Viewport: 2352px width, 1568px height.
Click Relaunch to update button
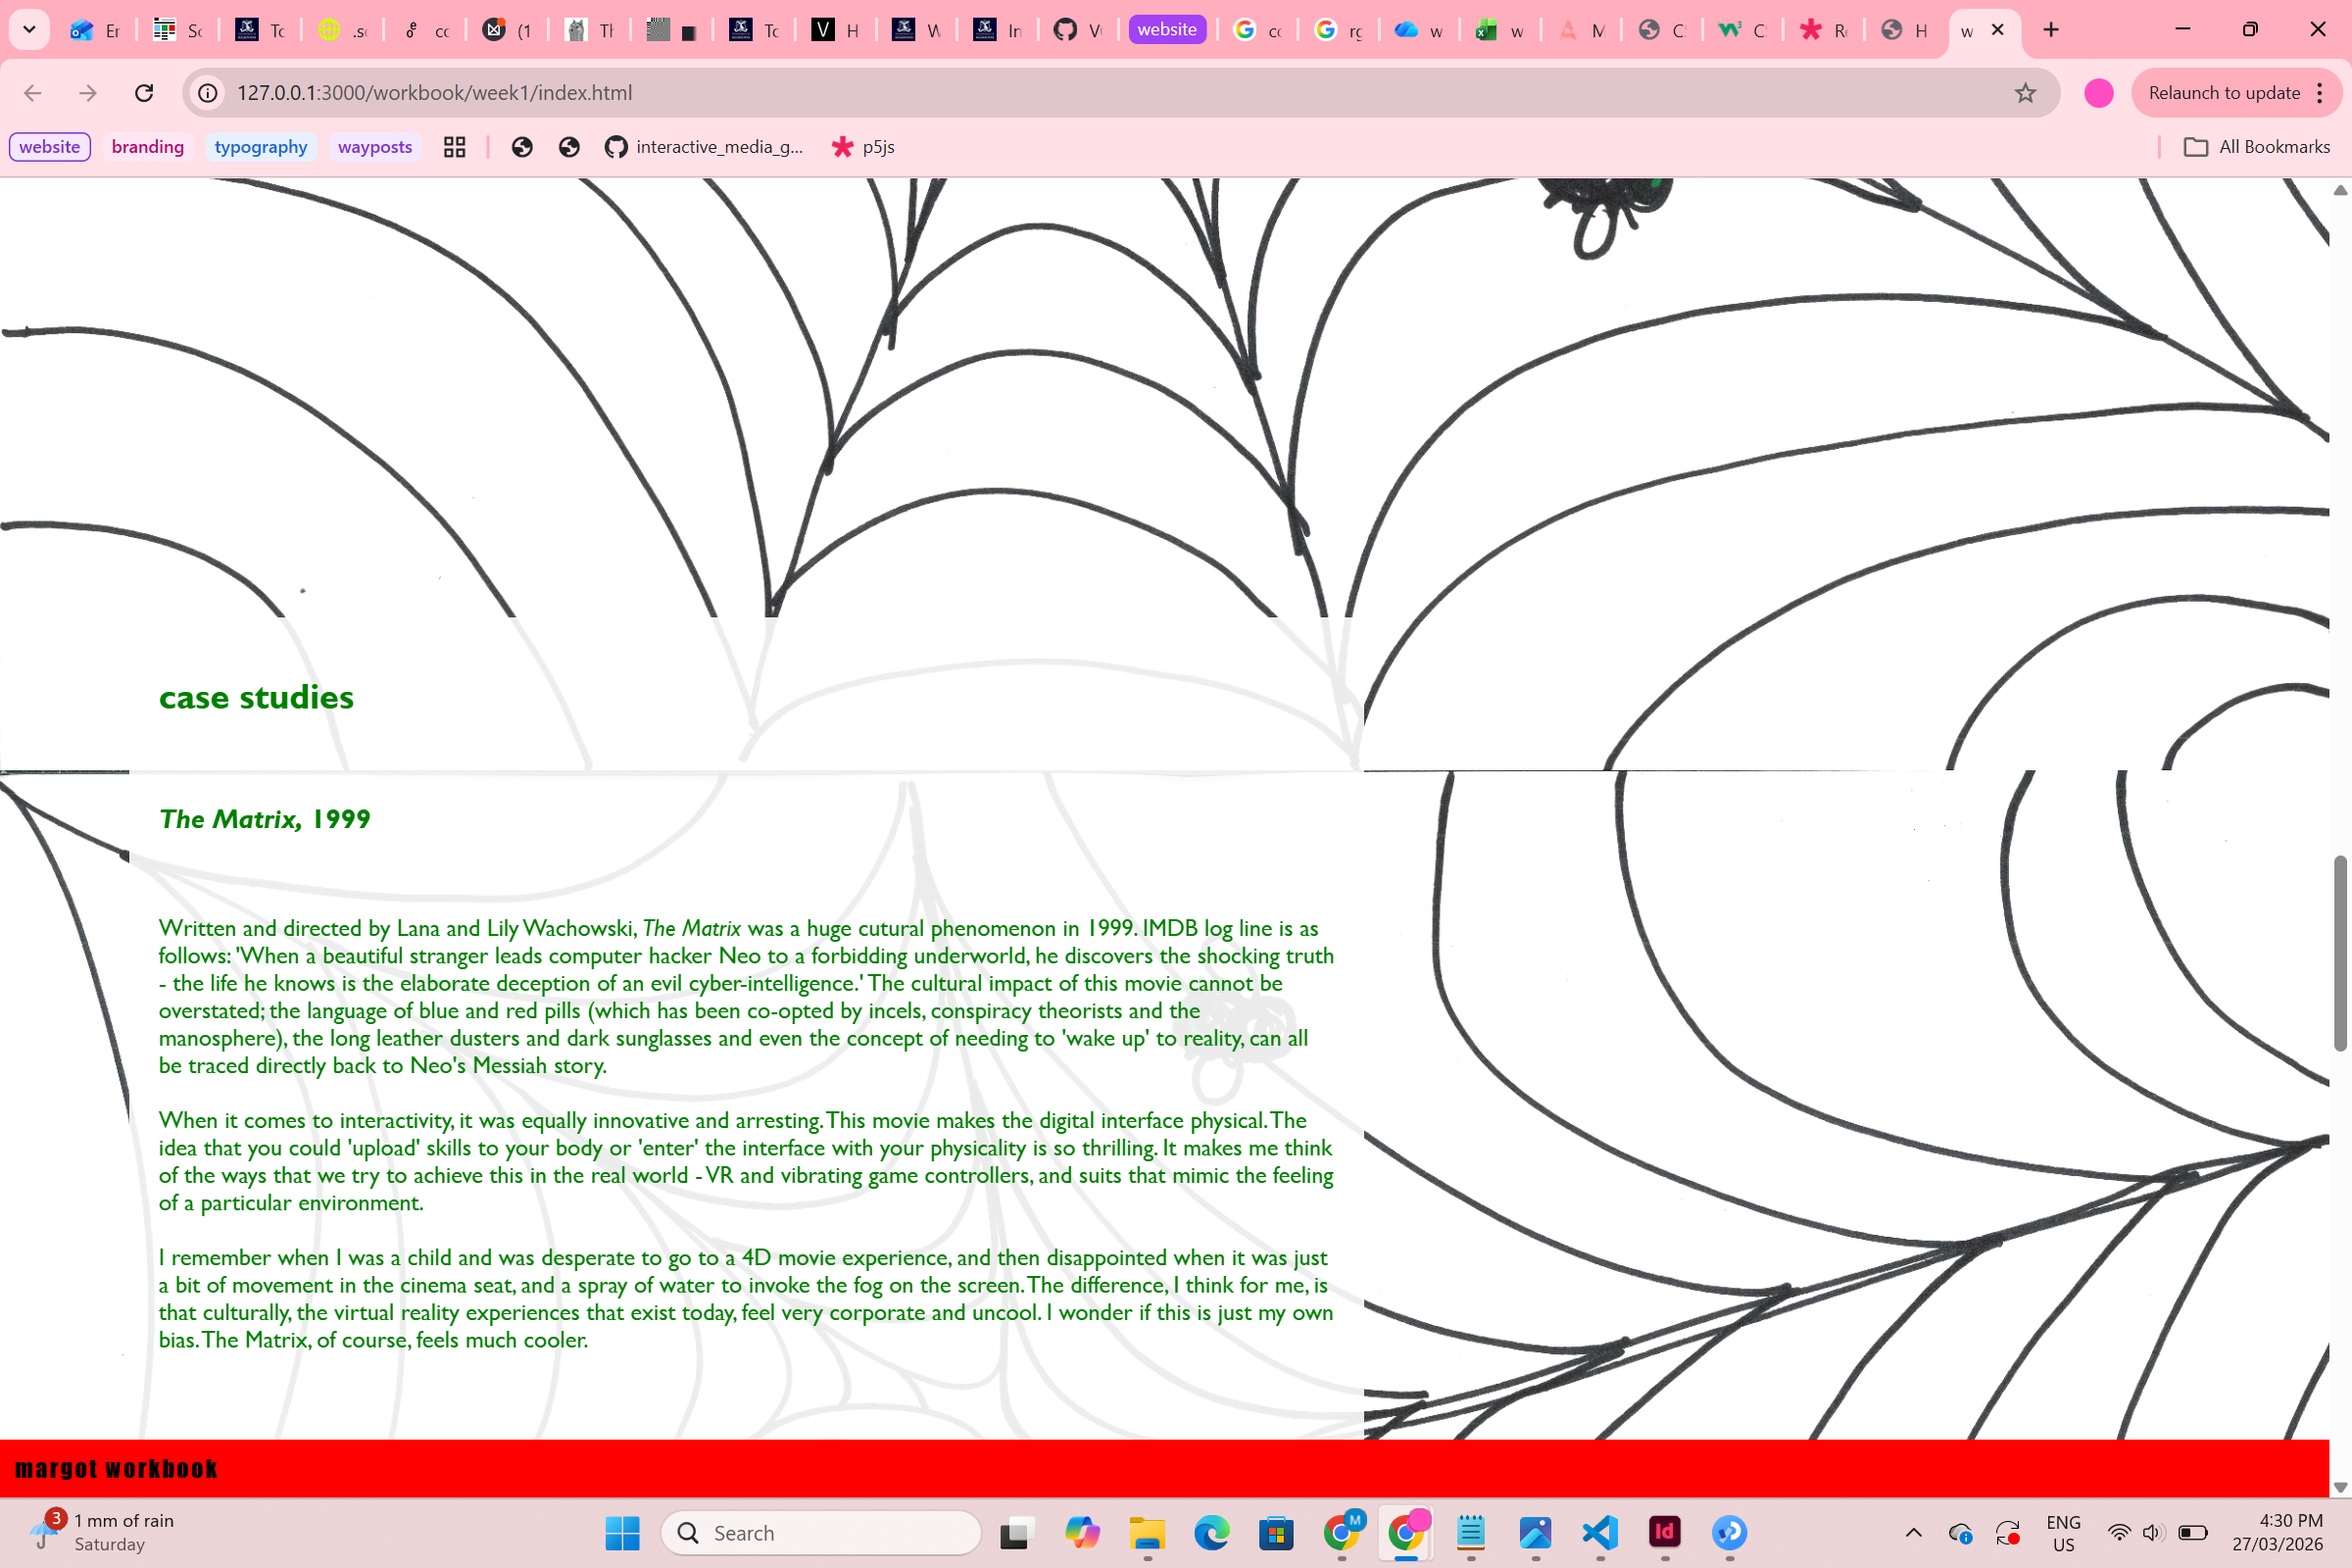coord(2224,93)
